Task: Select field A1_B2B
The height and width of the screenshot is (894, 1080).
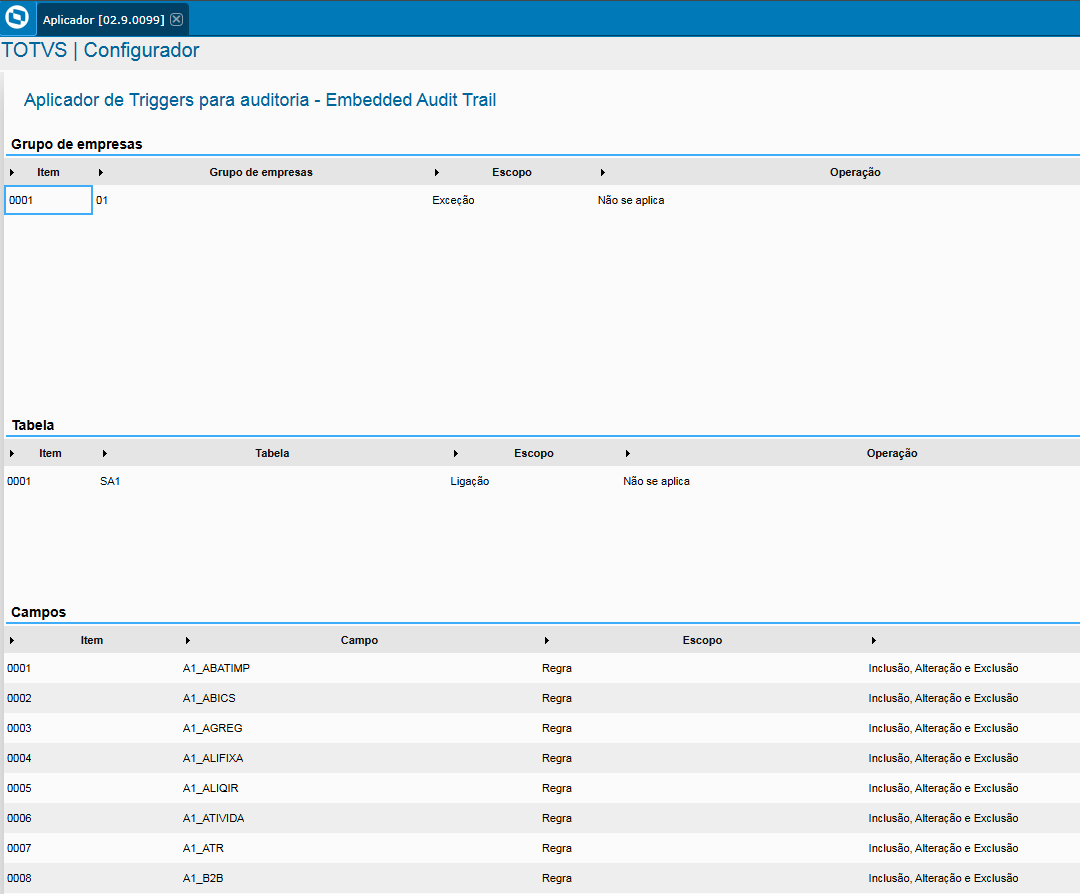Action: tap(203, 878)
